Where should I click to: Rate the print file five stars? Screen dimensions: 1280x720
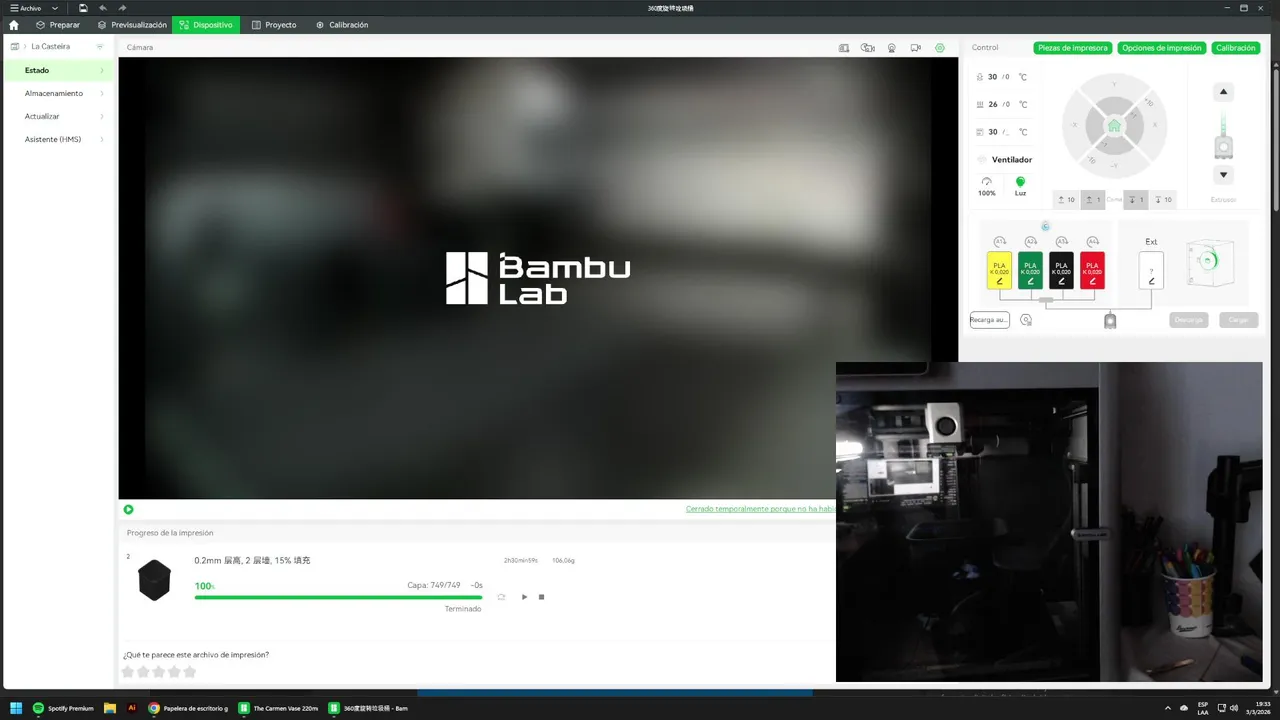click(x=189, y=672)
